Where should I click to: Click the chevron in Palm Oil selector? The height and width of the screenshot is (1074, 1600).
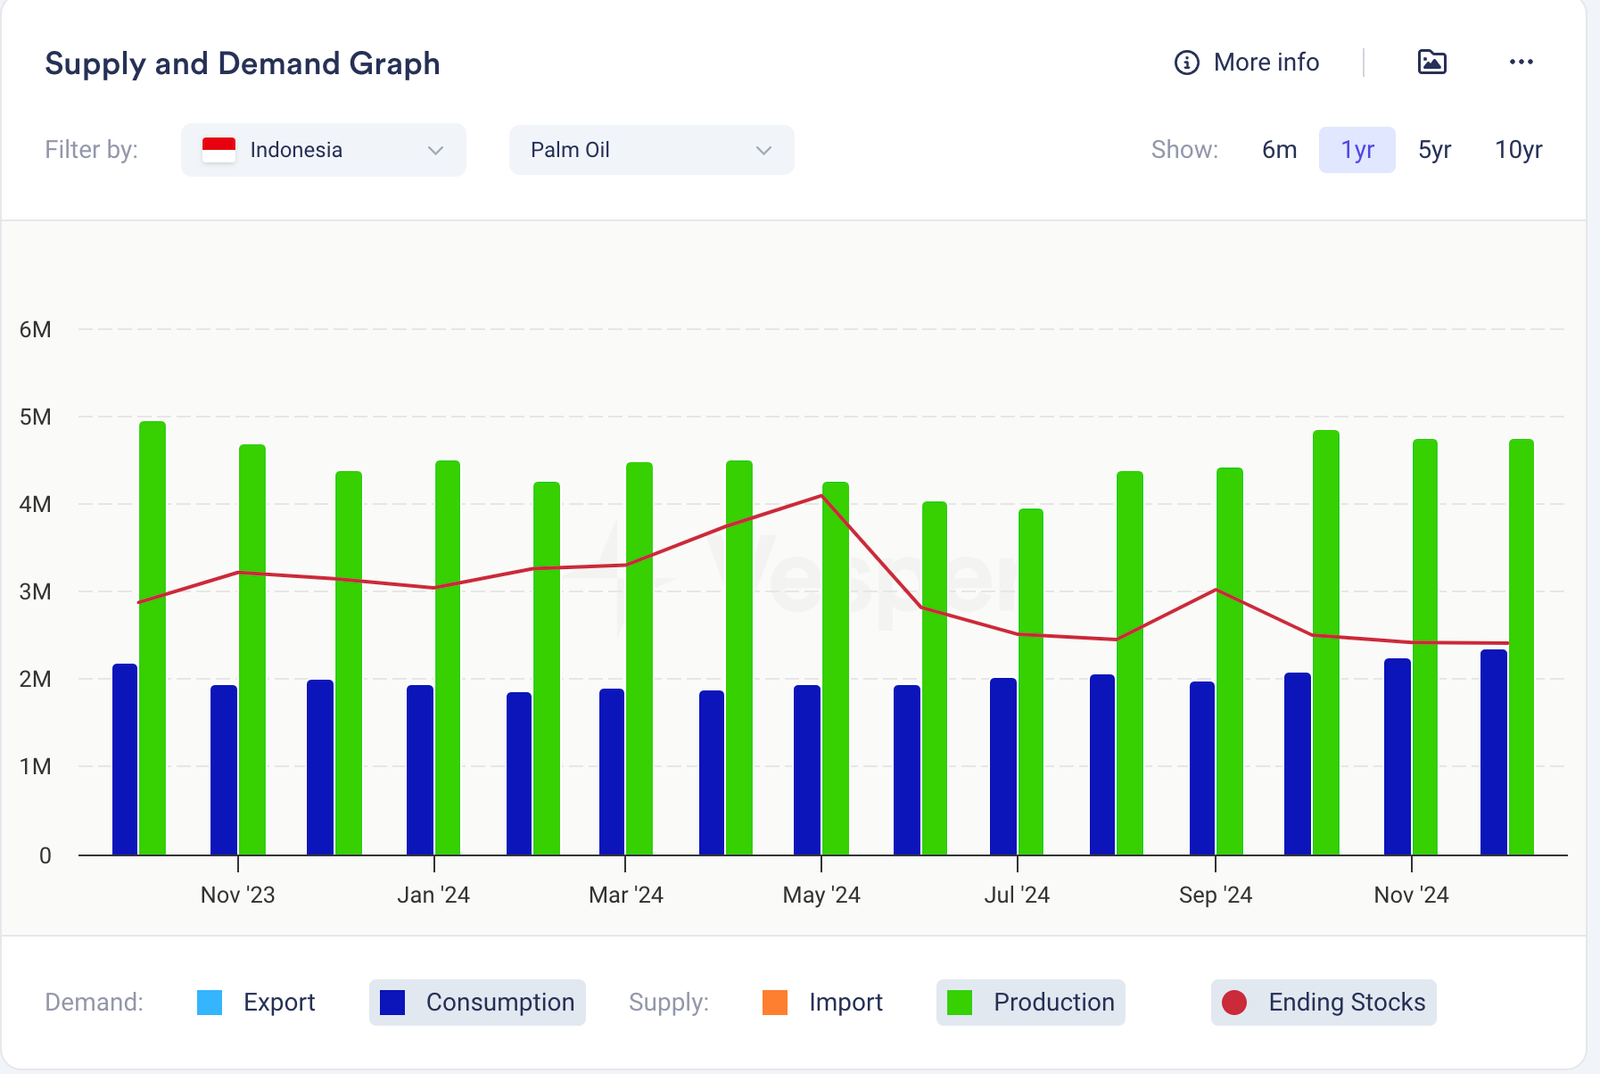click(x=764, y=151)
